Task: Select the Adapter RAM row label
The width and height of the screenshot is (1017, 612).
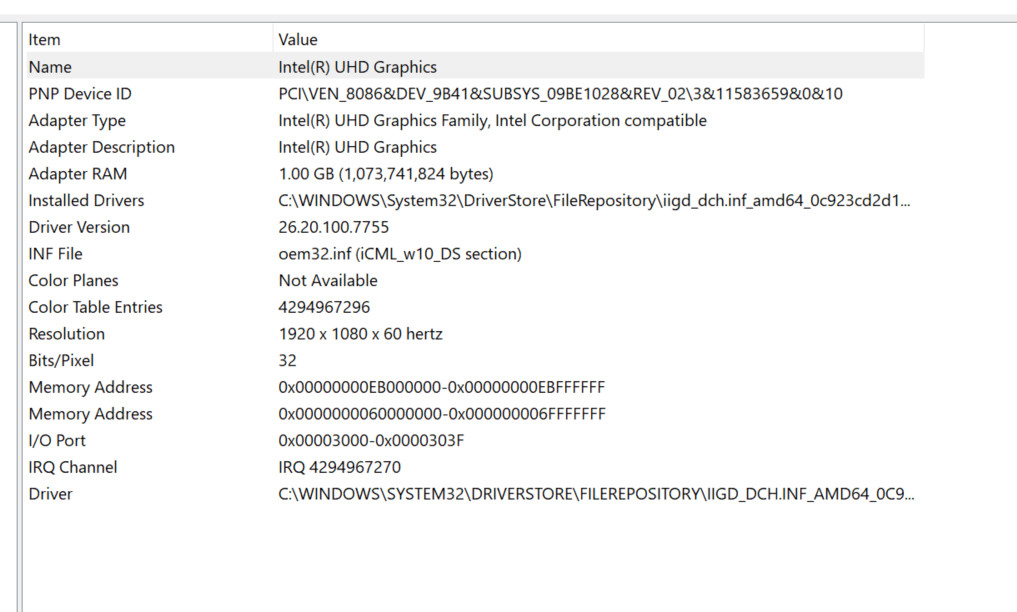Action: (78, 174)
